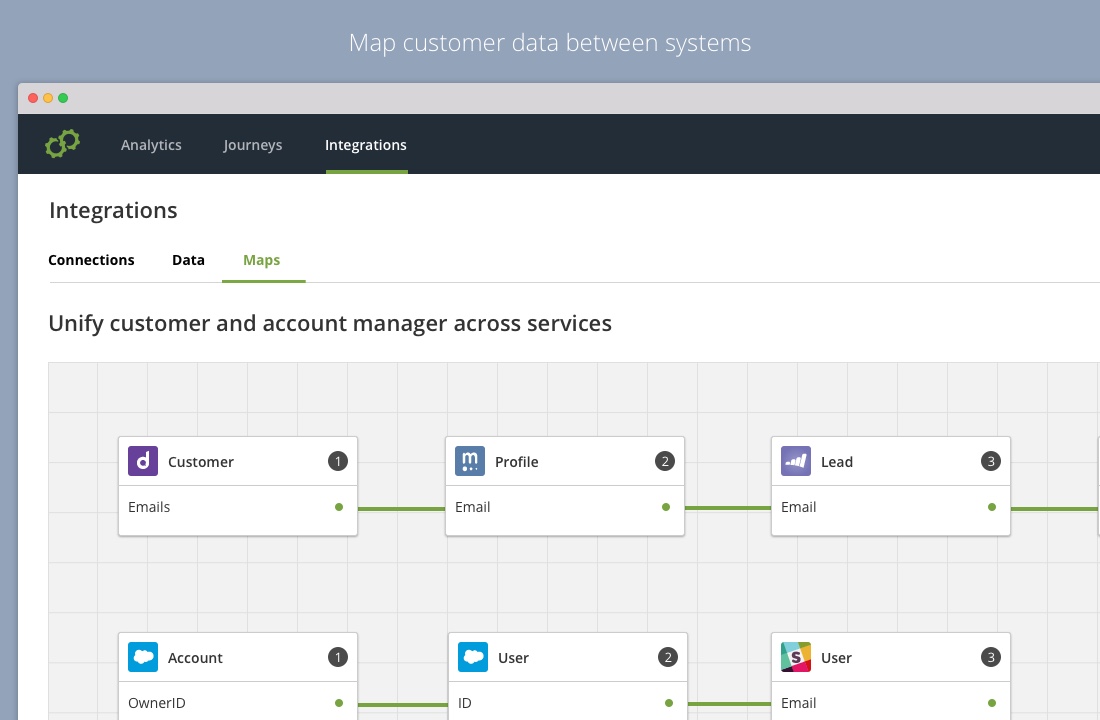Screen dimensions: 1100x720
Task: Toggle the Email field dot on Profile card
Action: point(667,507)
